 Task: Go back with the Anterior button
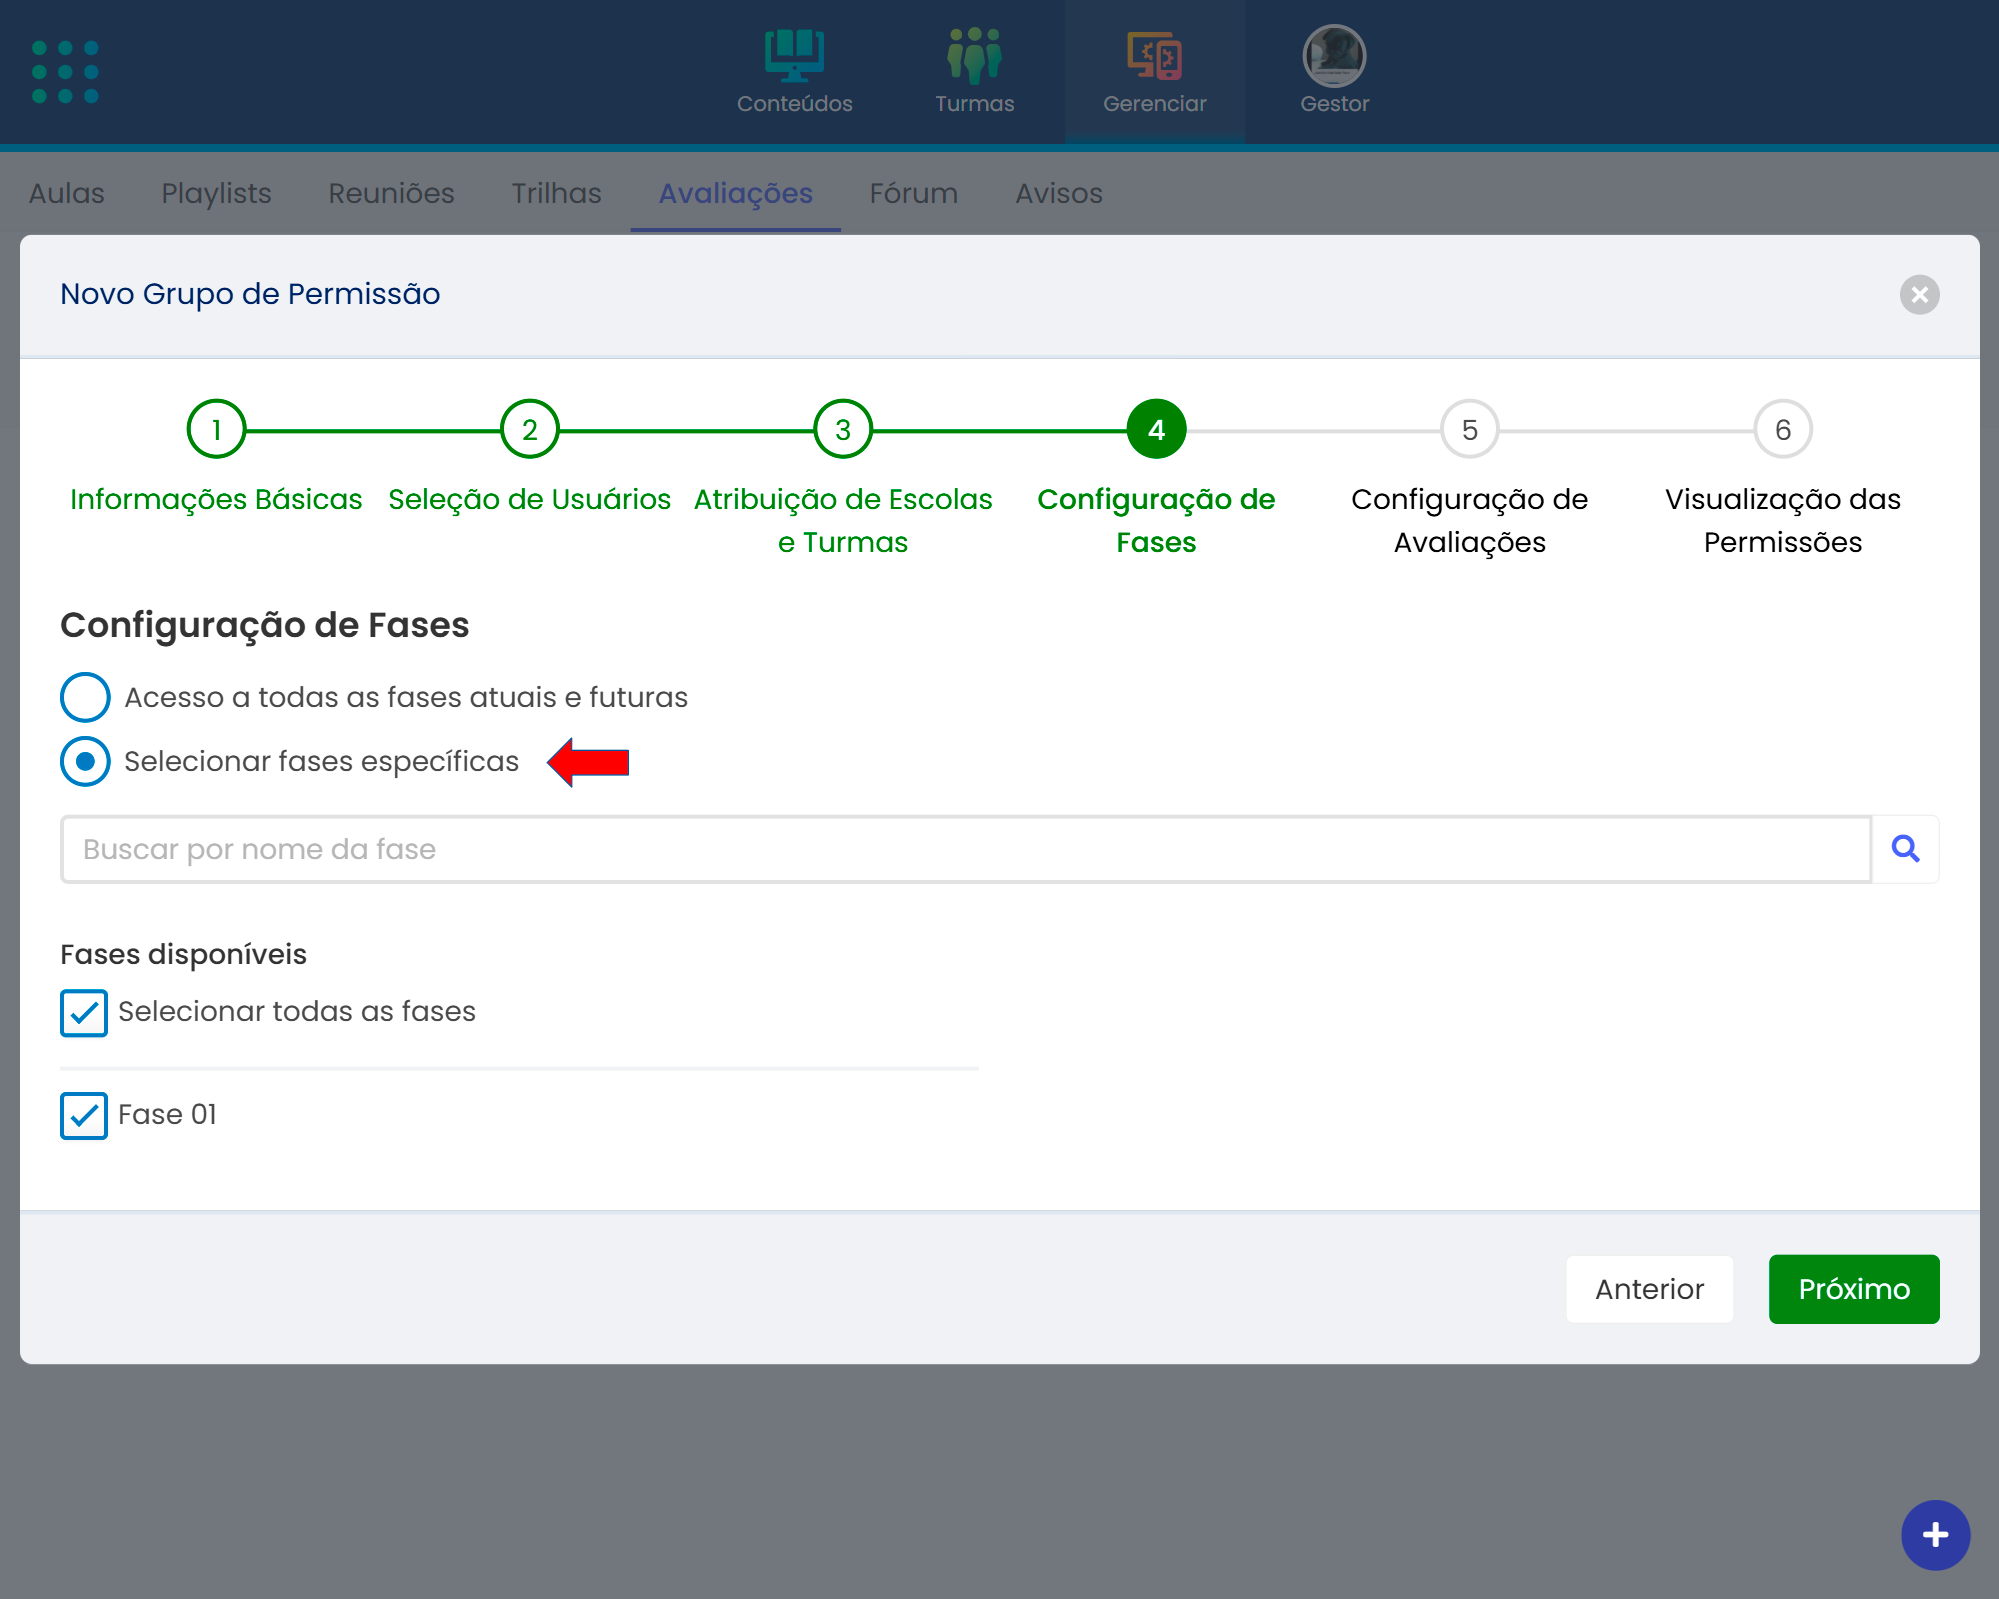[1649, 1289]
